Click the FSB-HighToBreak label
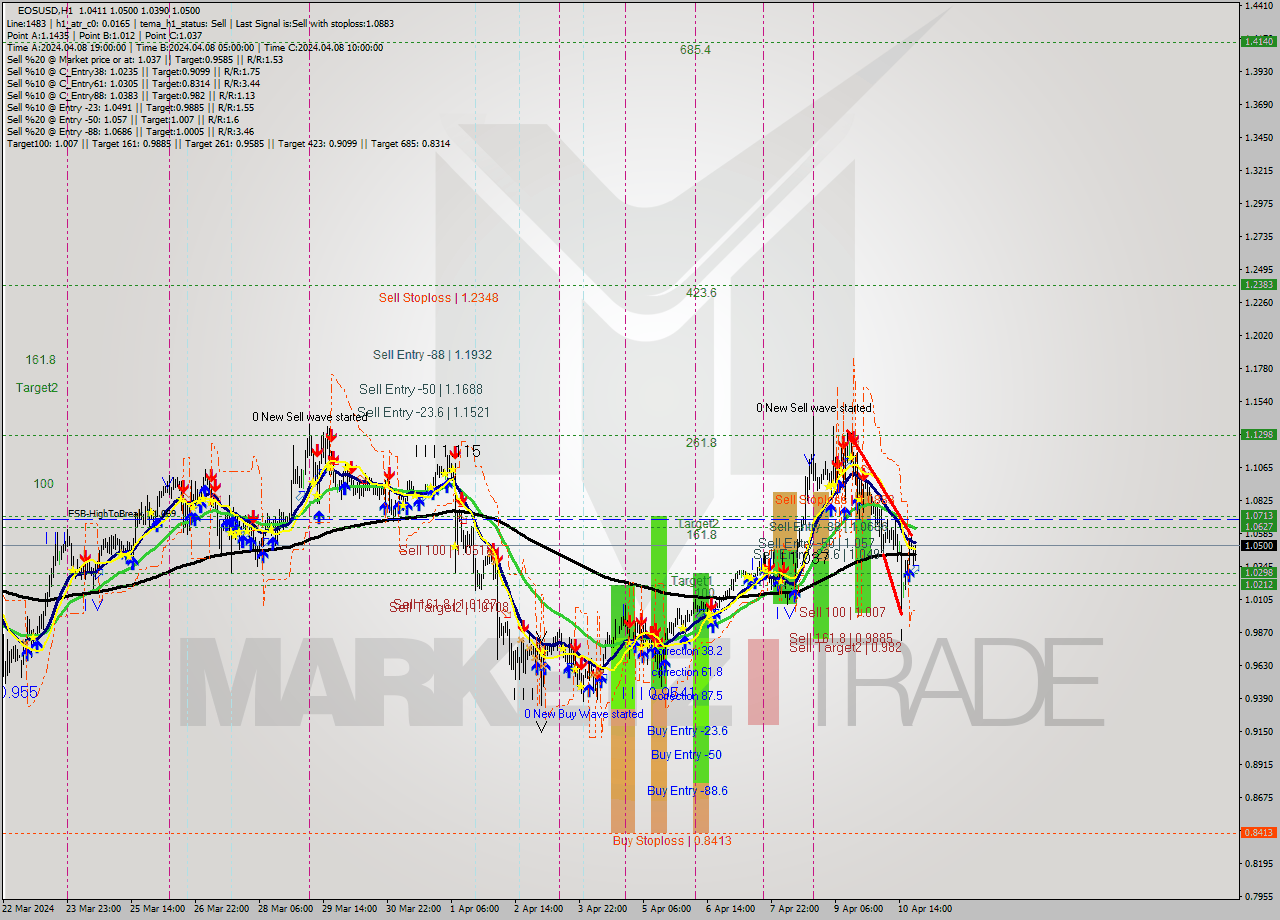 point(122,513)
